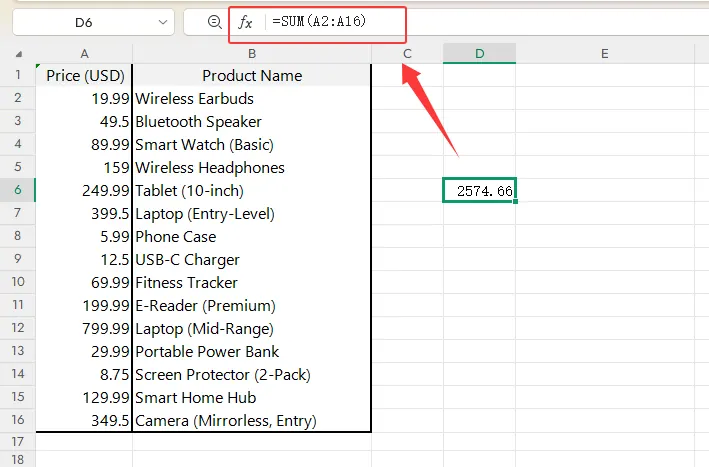
Task: Select the highlighted column D header
Action: point(480,53)
